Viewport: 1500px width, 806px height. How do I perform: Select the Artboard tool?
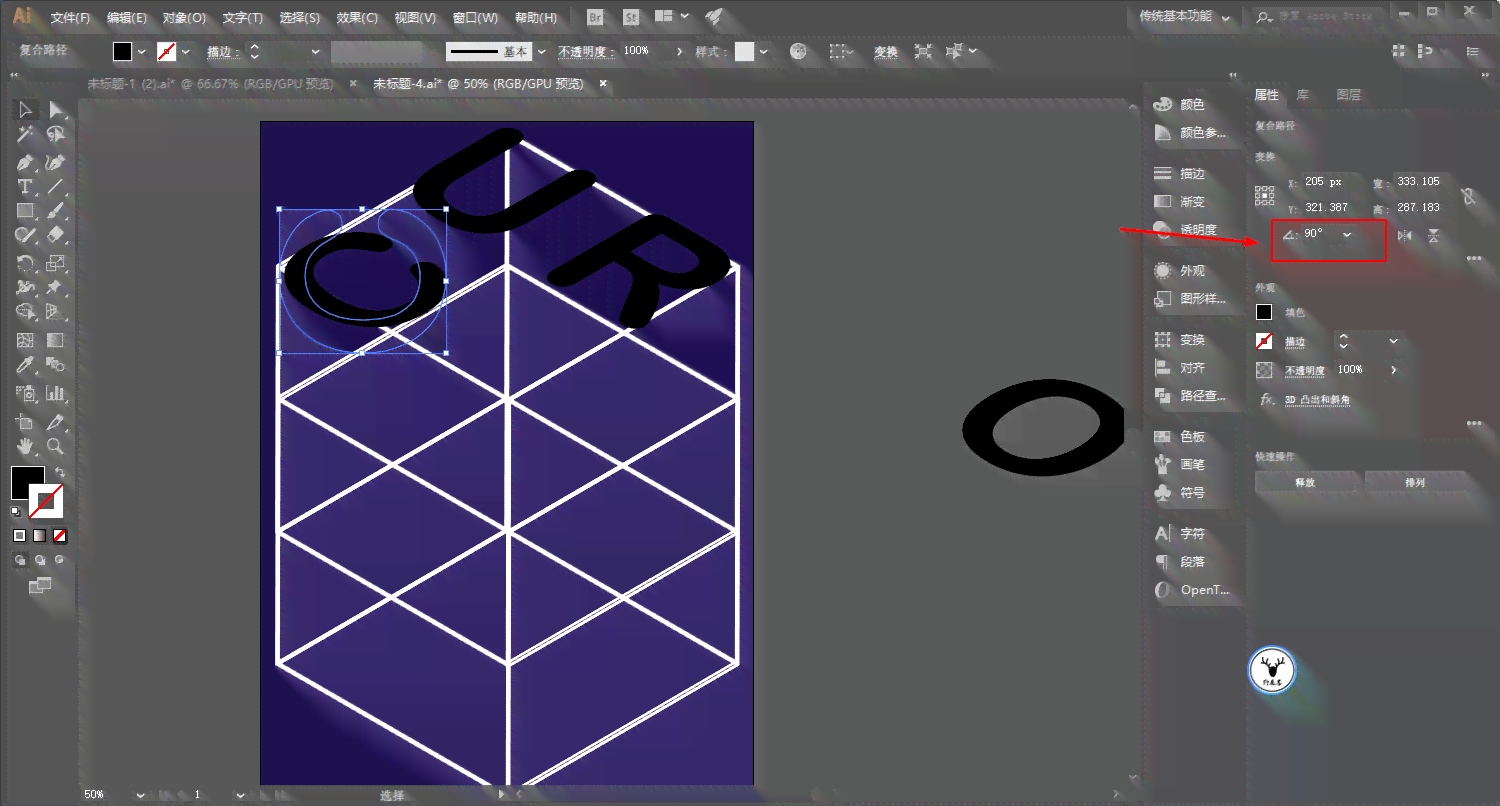[26, 421]
